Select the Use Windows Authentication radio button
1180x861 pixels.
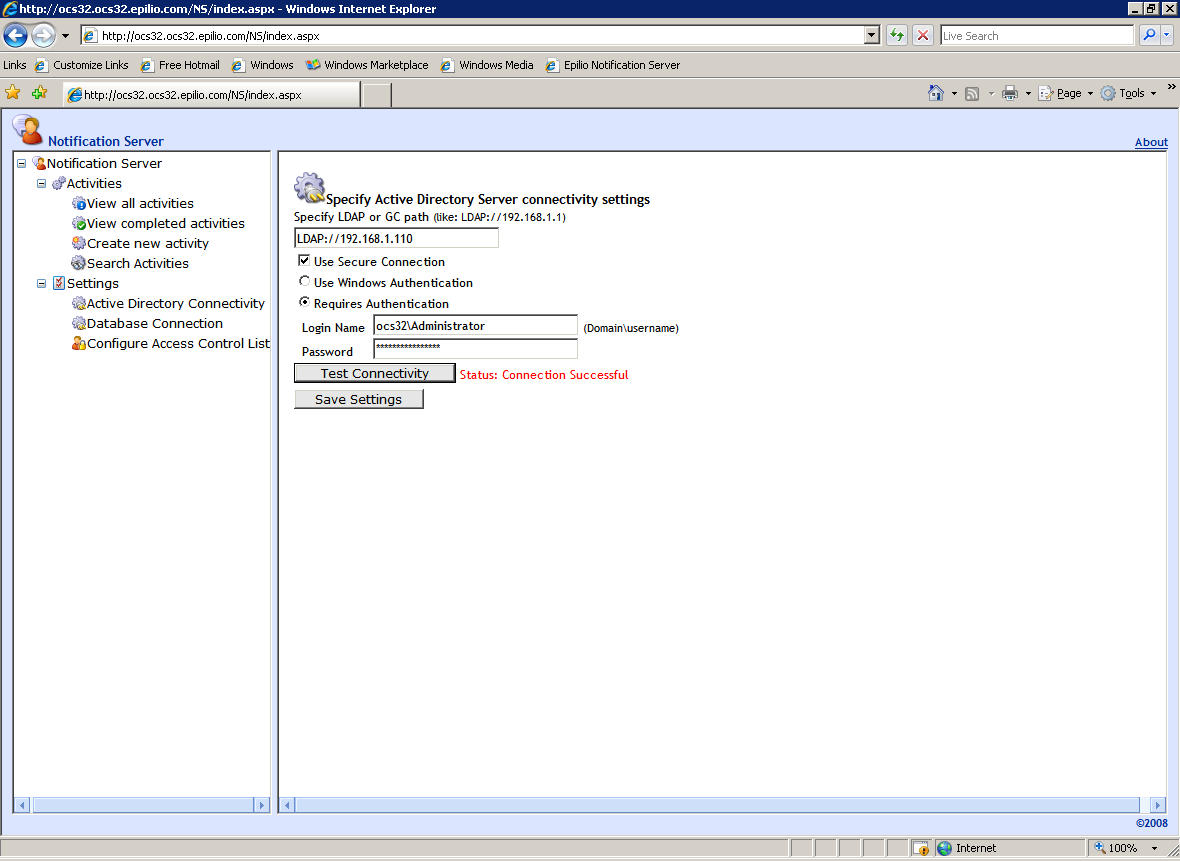[304, 281]
